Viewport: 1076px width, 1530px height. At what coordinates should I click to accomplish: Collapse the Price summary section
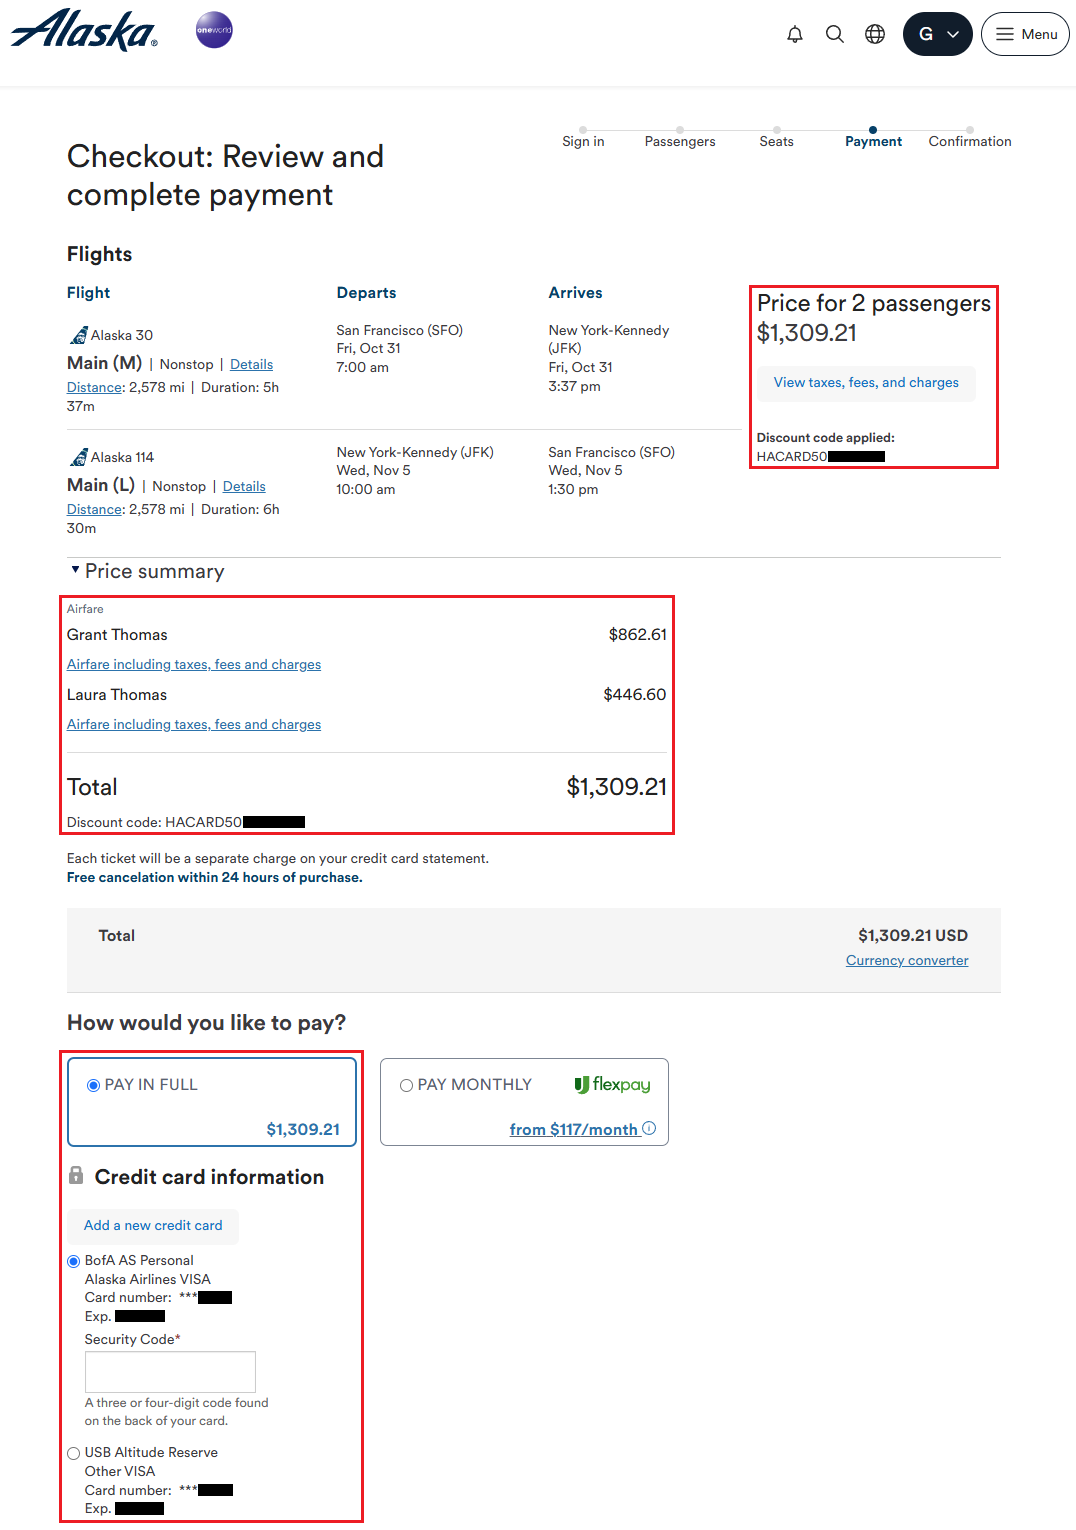pyautogui.click(x=75, y=570)
